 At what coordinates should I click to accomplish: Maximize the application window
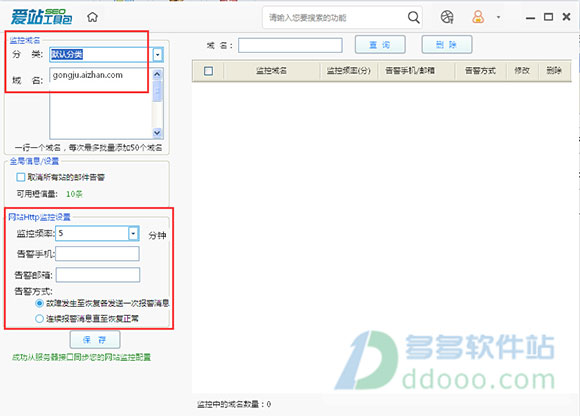point(548,17)
